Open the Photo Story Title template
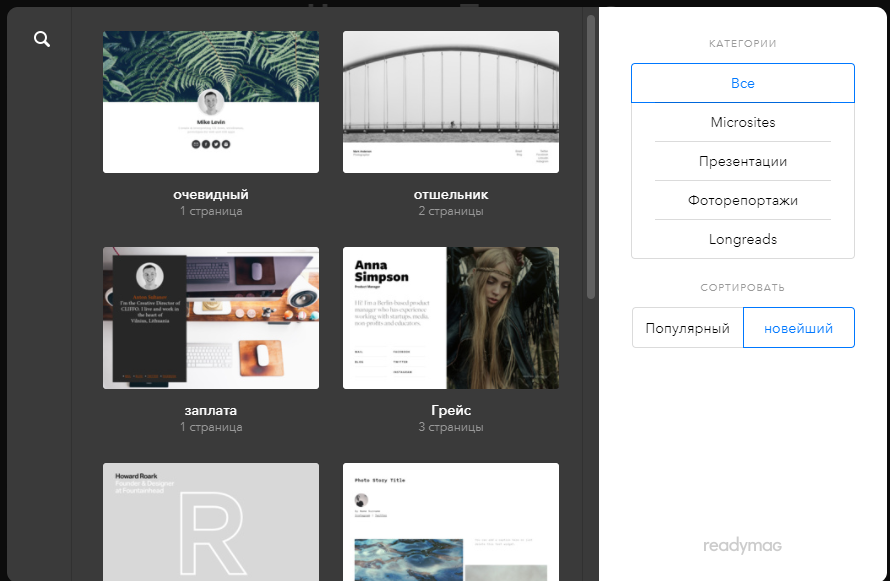This screenshot has width=890, height=581. tap(451, 521)
